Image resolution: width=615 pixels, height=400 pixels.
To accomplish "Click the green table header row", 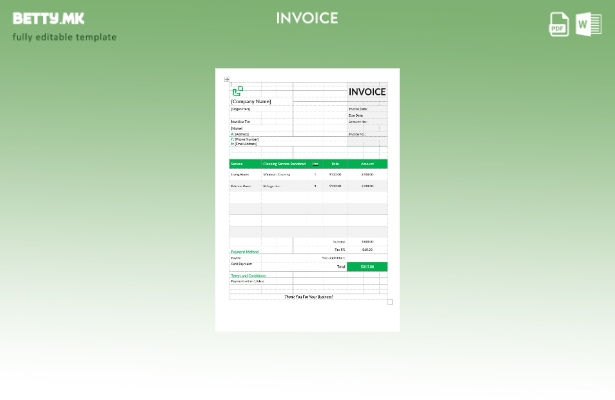I will 307,164.
